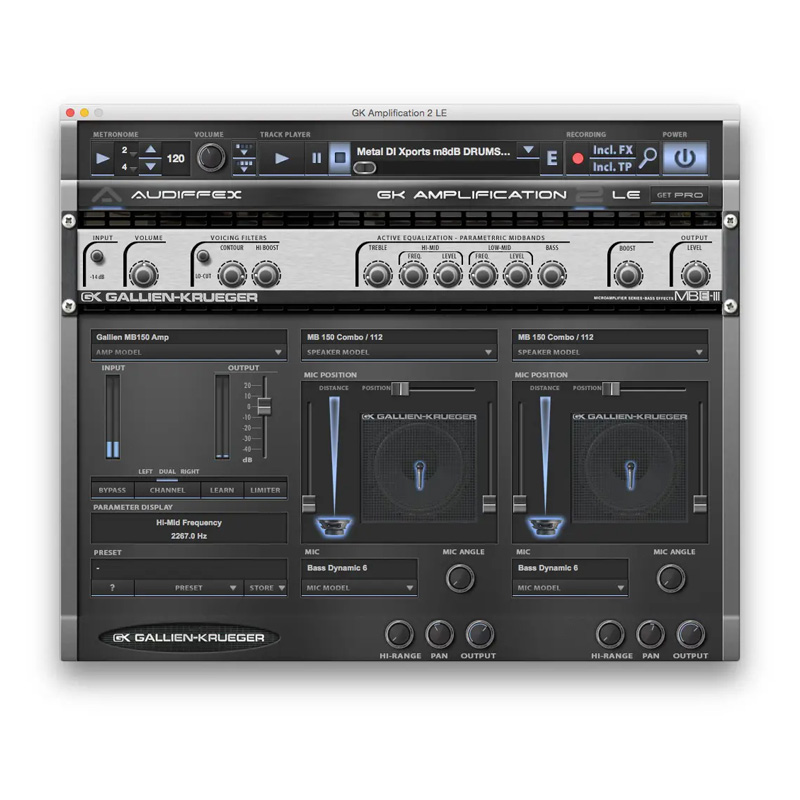Toggle Incl. FX recording option
The height and width of the screenshot is (800, 800).
click(612, 150)
